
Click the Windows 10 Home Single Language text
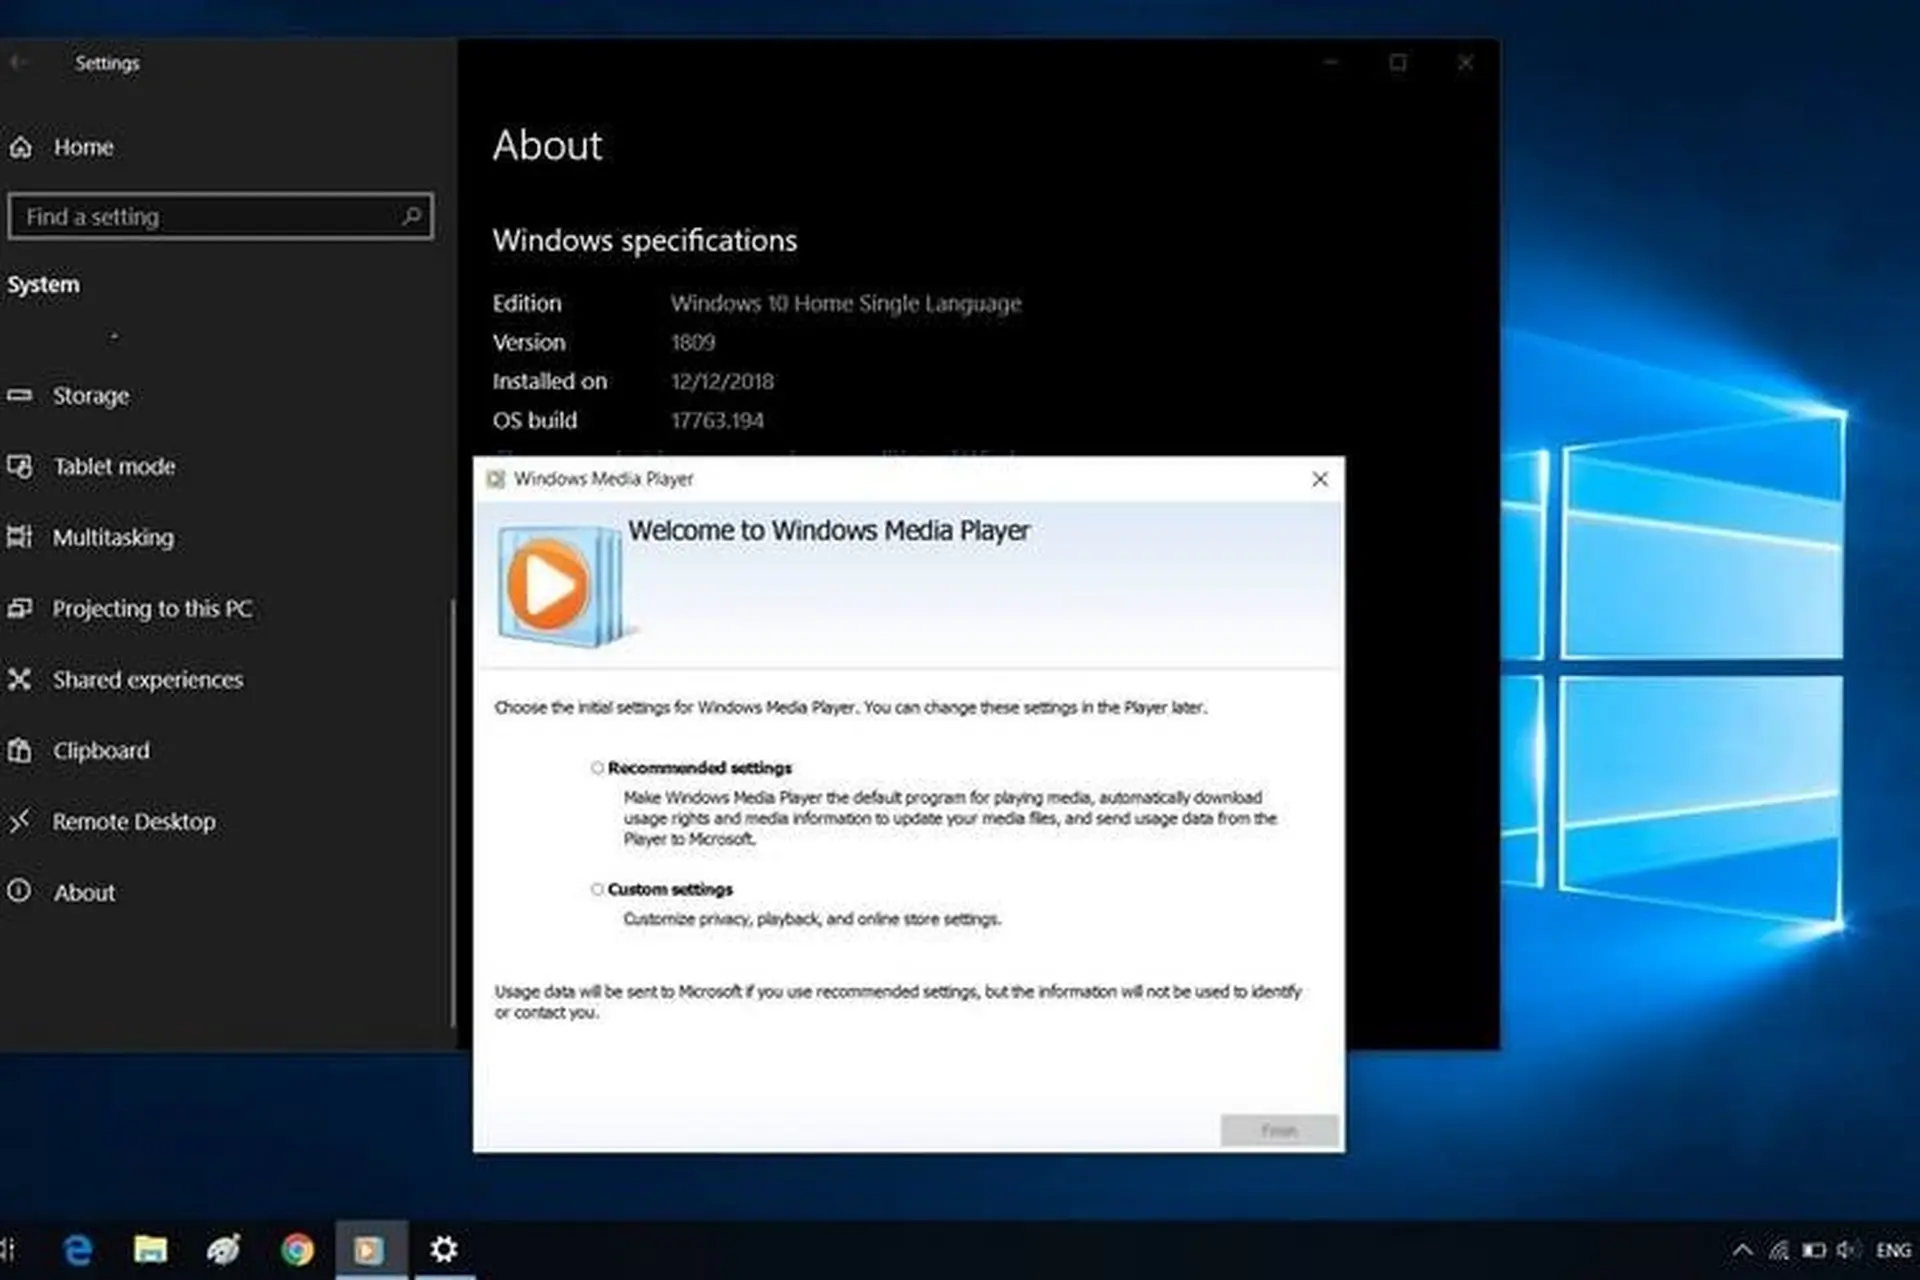click(846, 303)
